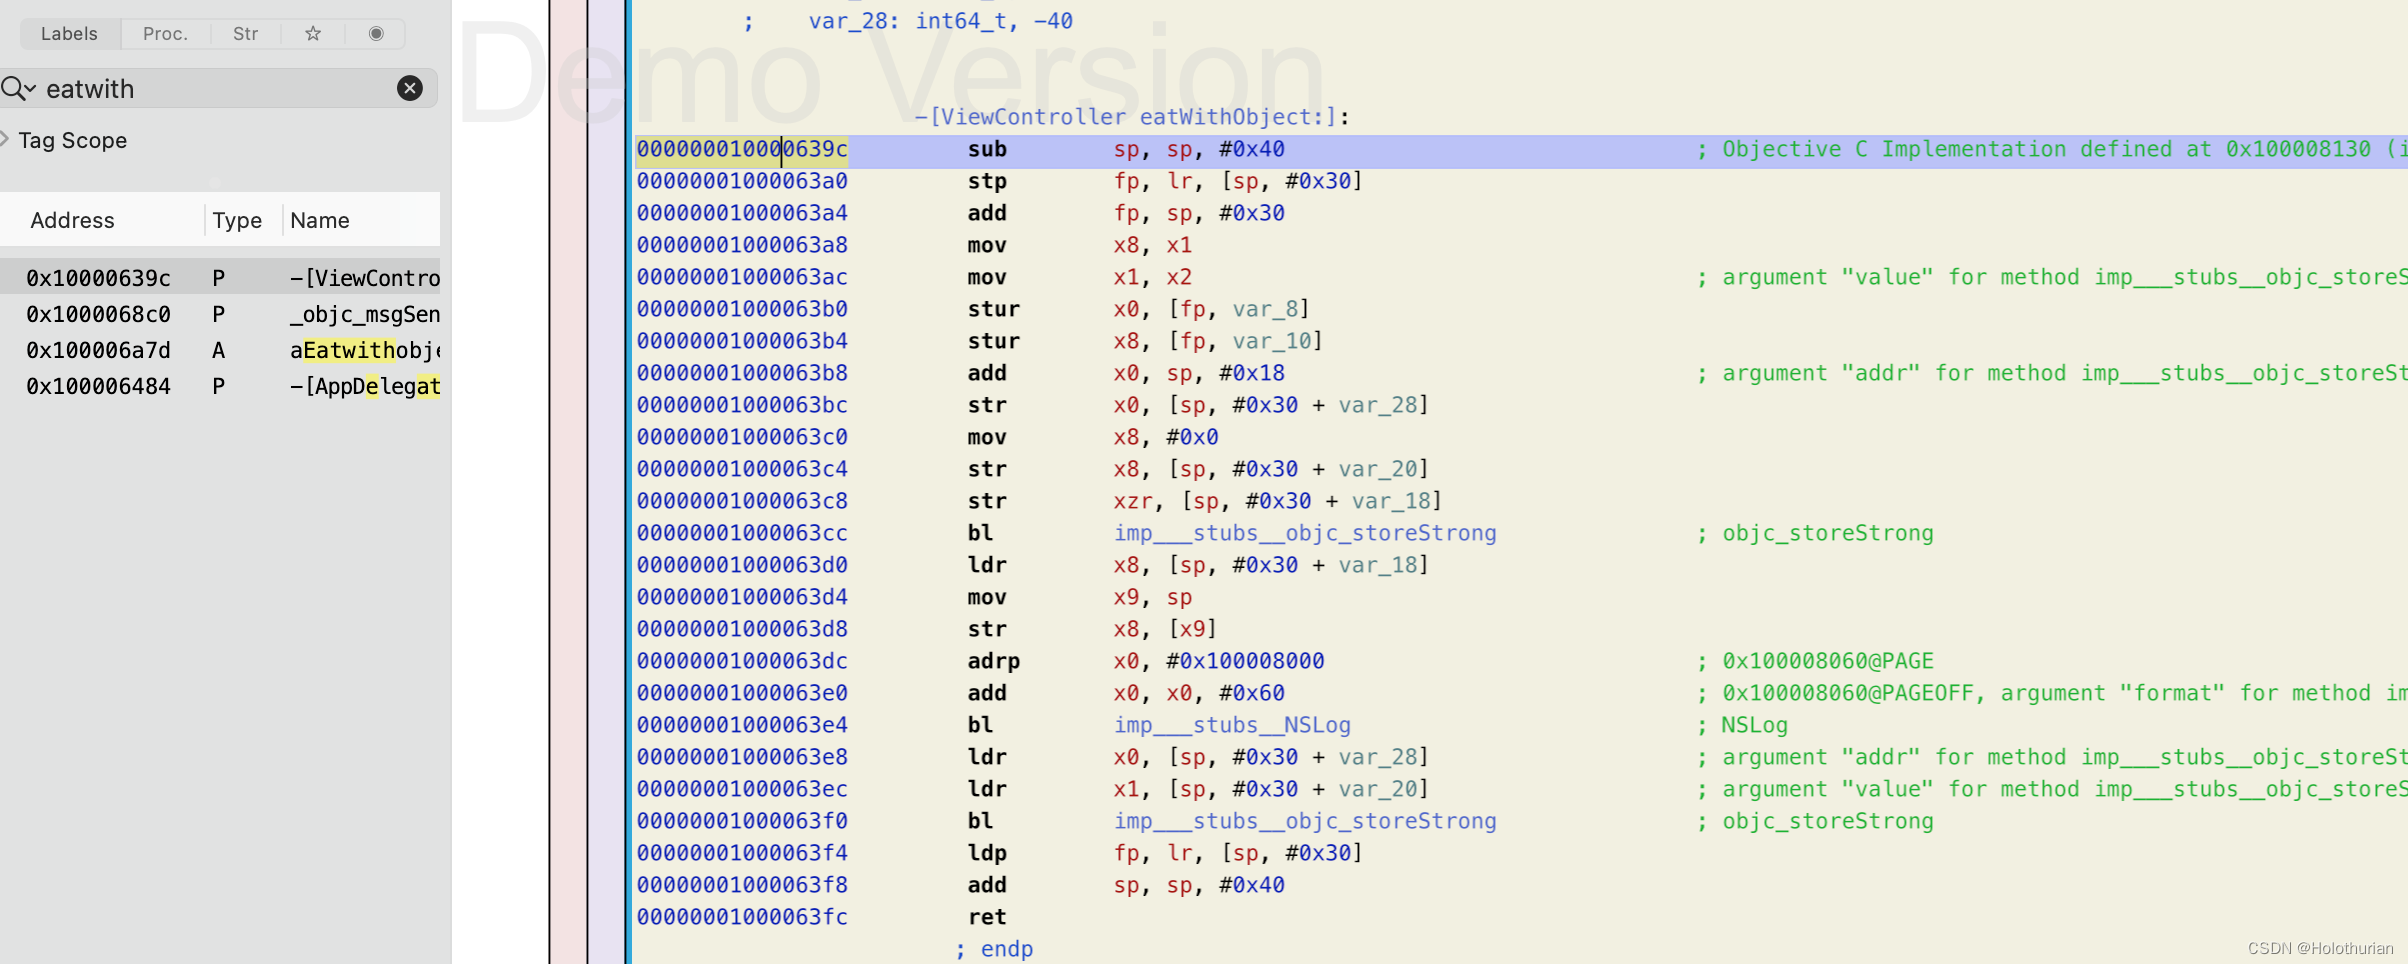Viewport: 2408px width, 964px height.
Task: Select the row with address 0x100006484
Action: click(220, 386)
